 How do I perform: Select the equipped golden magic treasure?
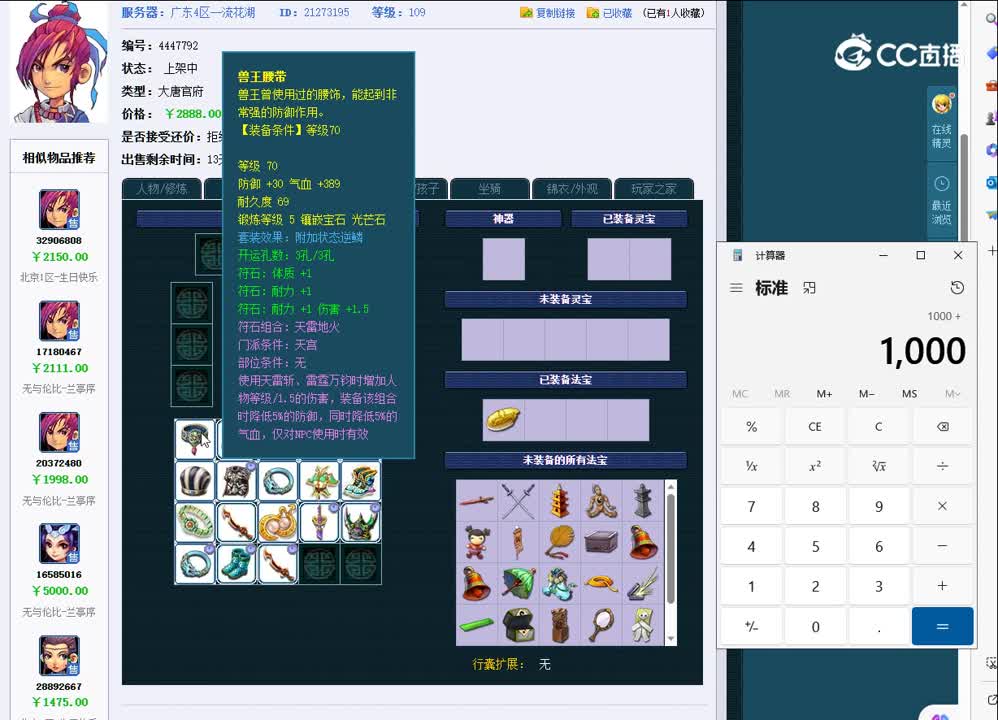pyautogui.click(x=503, y=420)
